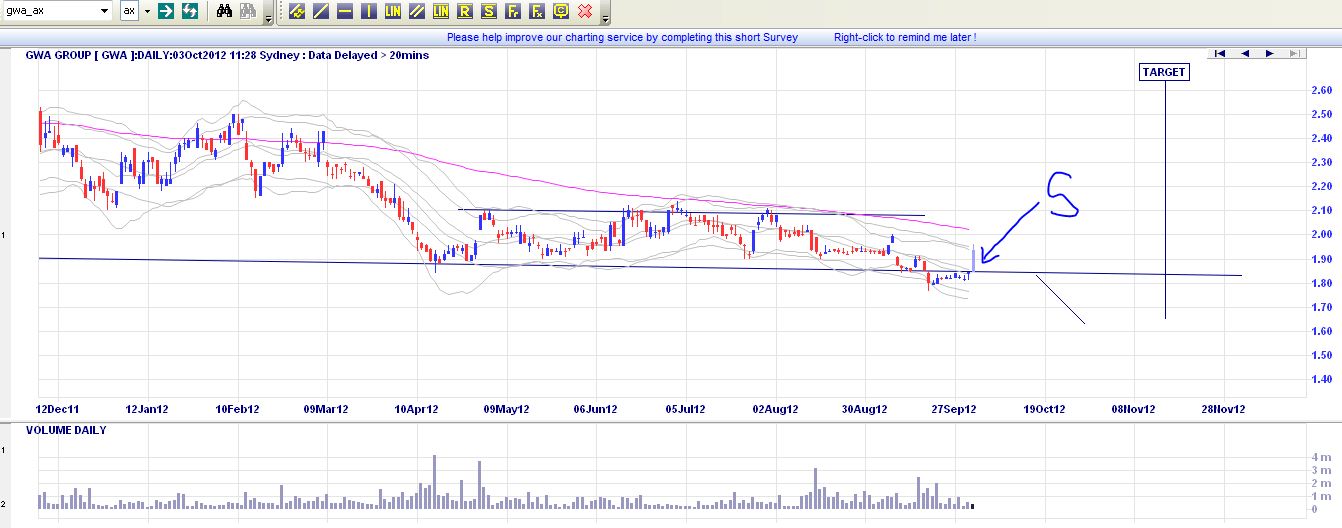The image size is (1342, 528).
Task: Click the ax exchange input field
Action: (x=129, y=11)
